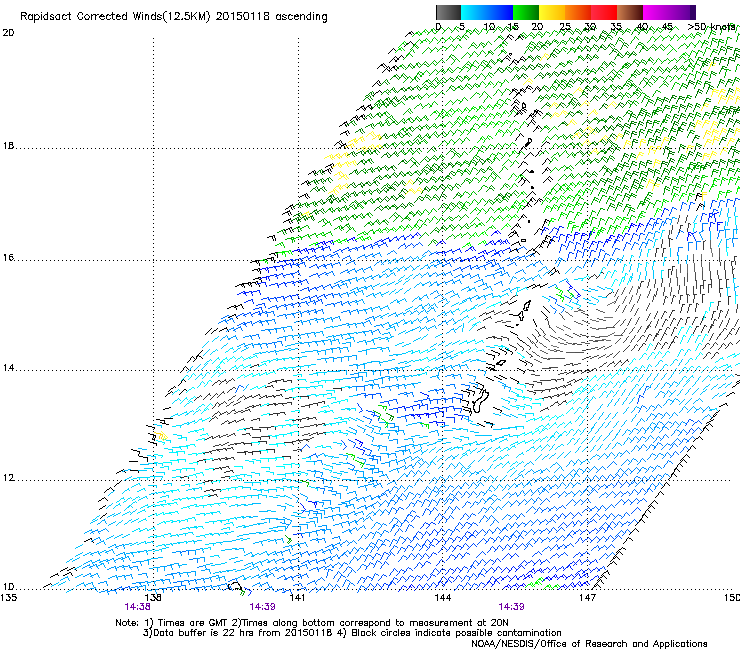Click the purple '14:38' time label
Image resolution: width=740 pixels, height=650 pixels.
point(137,607)
